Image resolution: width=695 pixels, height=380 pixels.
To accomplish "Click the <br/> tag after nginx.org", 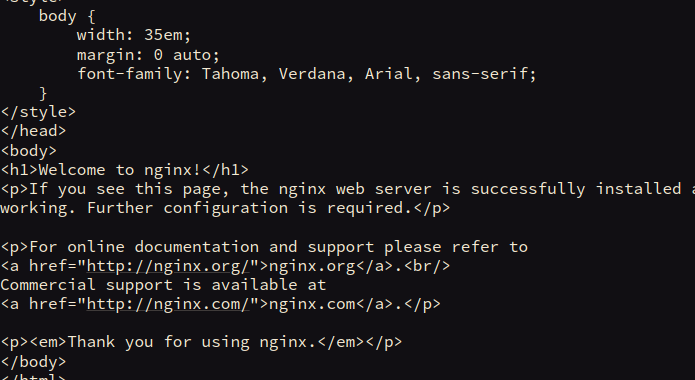I will (427, 266).
